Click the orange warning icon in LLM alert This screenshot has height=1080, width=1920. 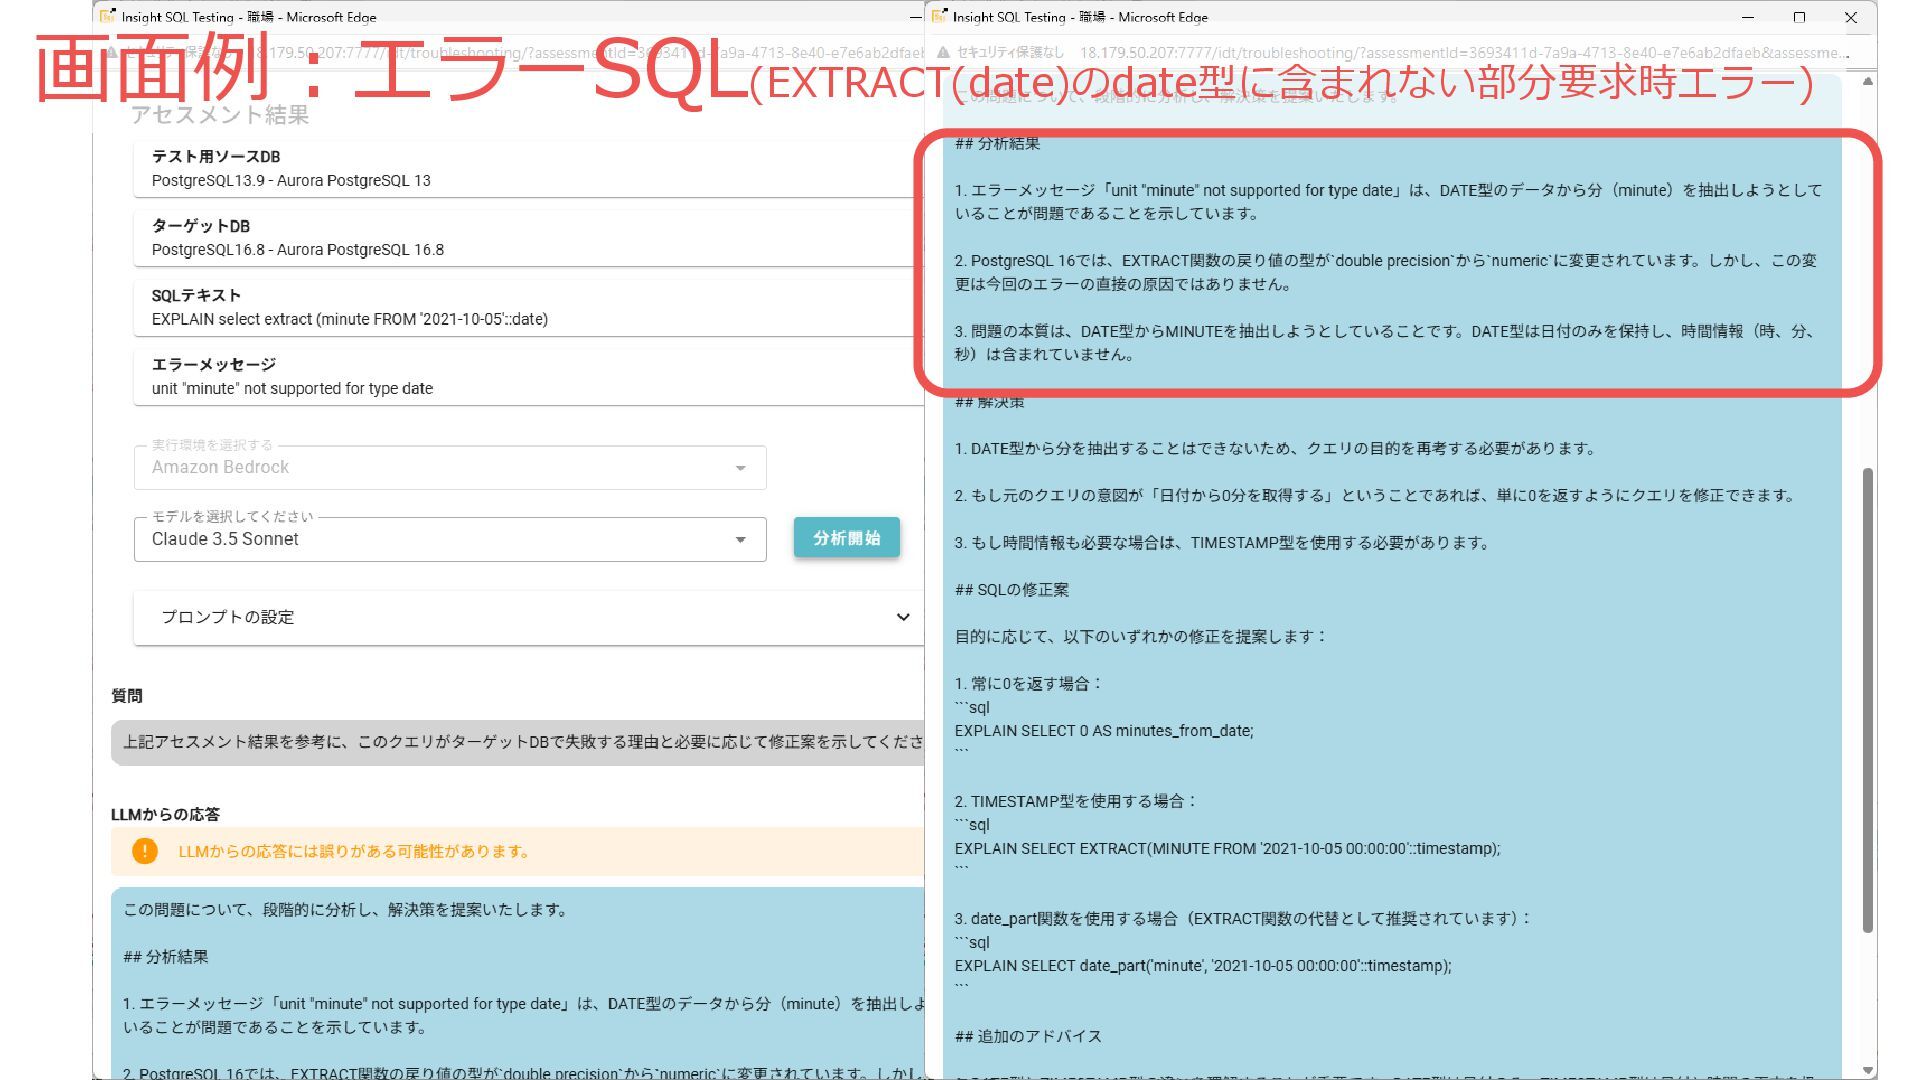(145, 851)
